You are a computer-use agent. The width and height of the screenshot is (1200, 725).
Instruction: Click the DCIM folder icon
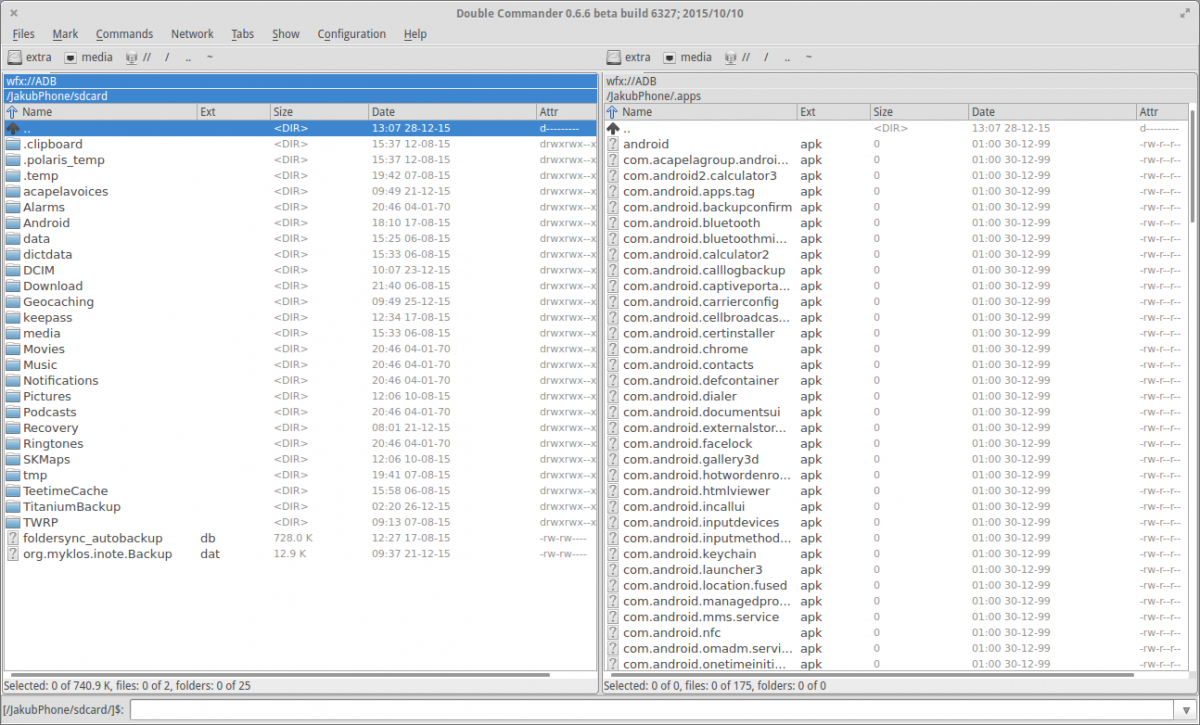click(x=13, y=270)
